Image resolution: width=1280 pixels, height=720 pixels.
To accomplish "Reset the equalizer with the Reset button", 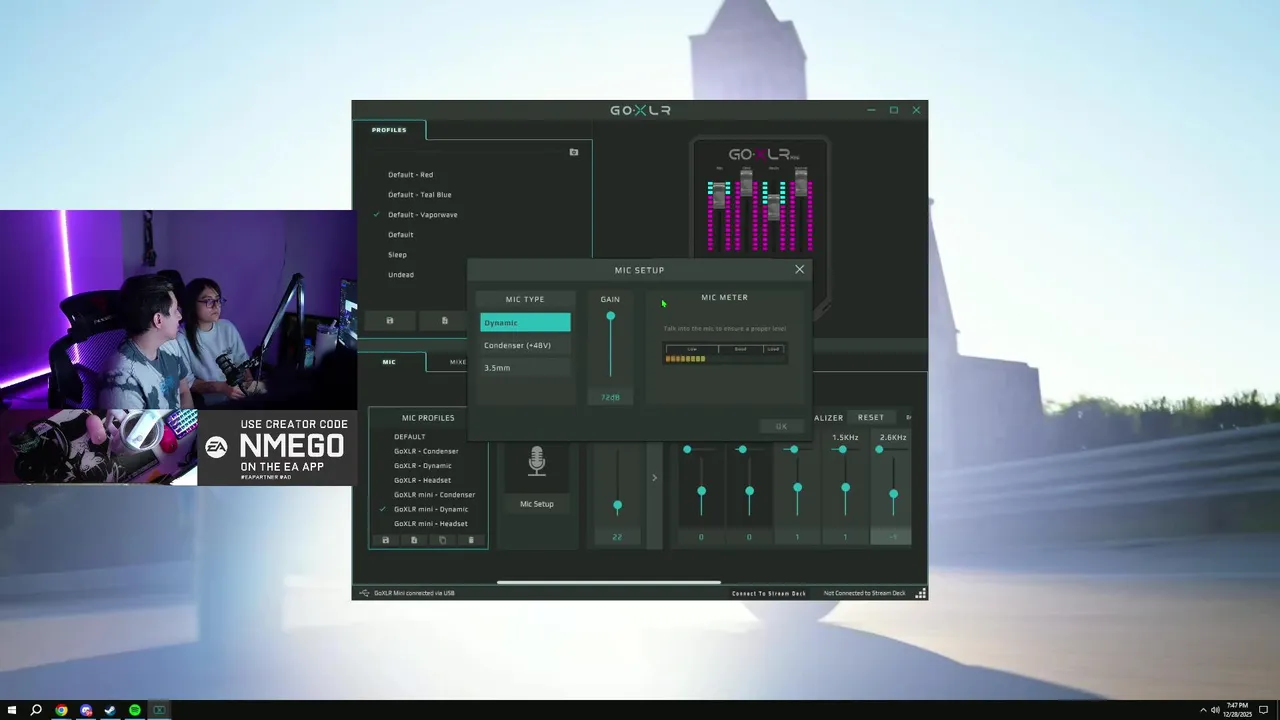I will point(870,417).
